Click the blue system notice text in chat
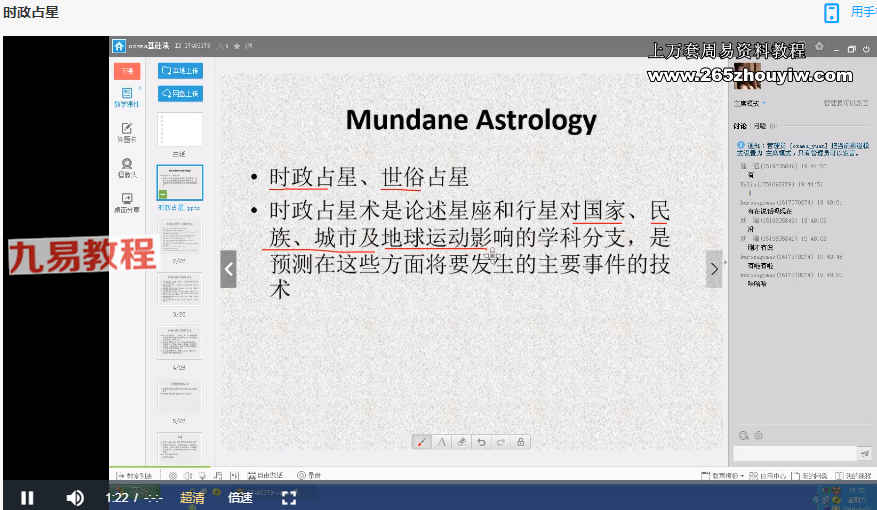Screen dimensions: 877x510 pos(803,149)
